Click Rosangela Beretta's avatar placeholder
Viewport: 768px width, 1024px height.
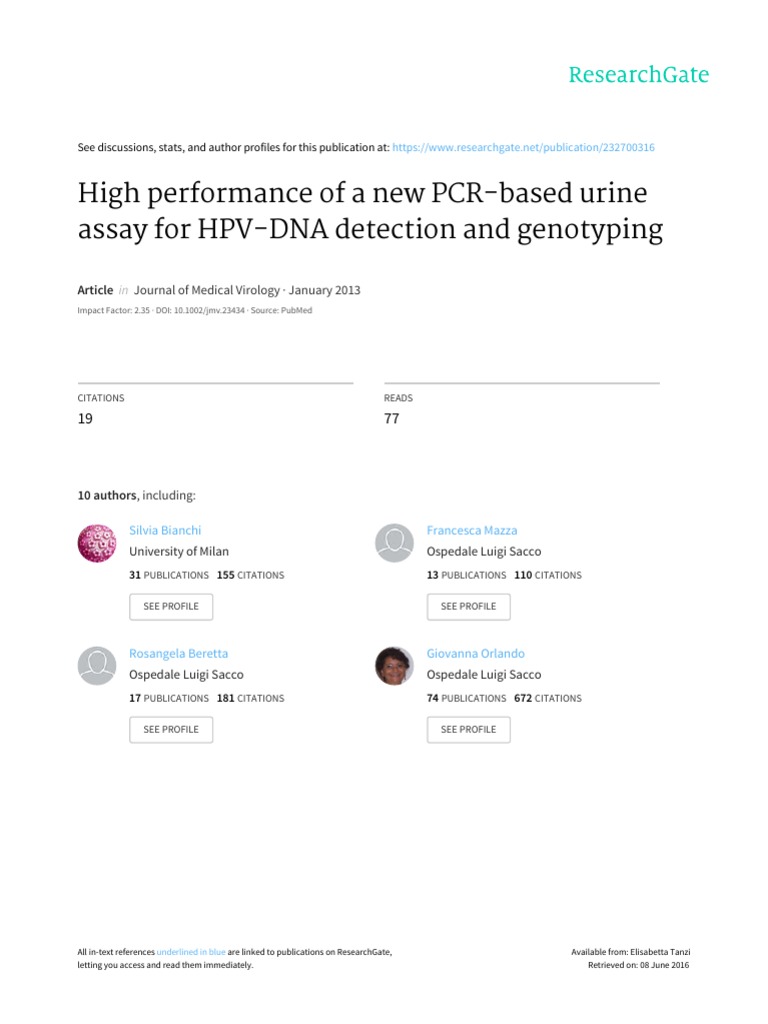coord(97,666)
